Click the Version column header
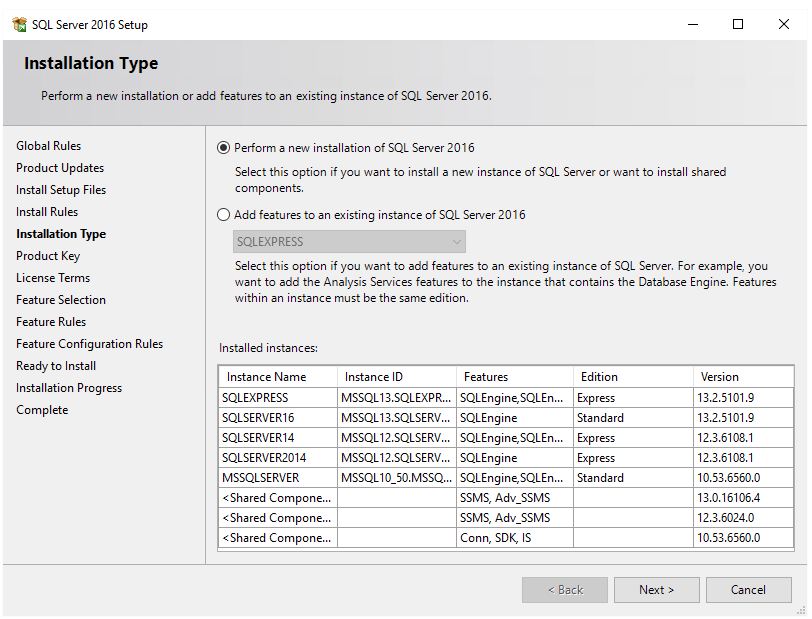Screen dimensions: 812x619 743,377
